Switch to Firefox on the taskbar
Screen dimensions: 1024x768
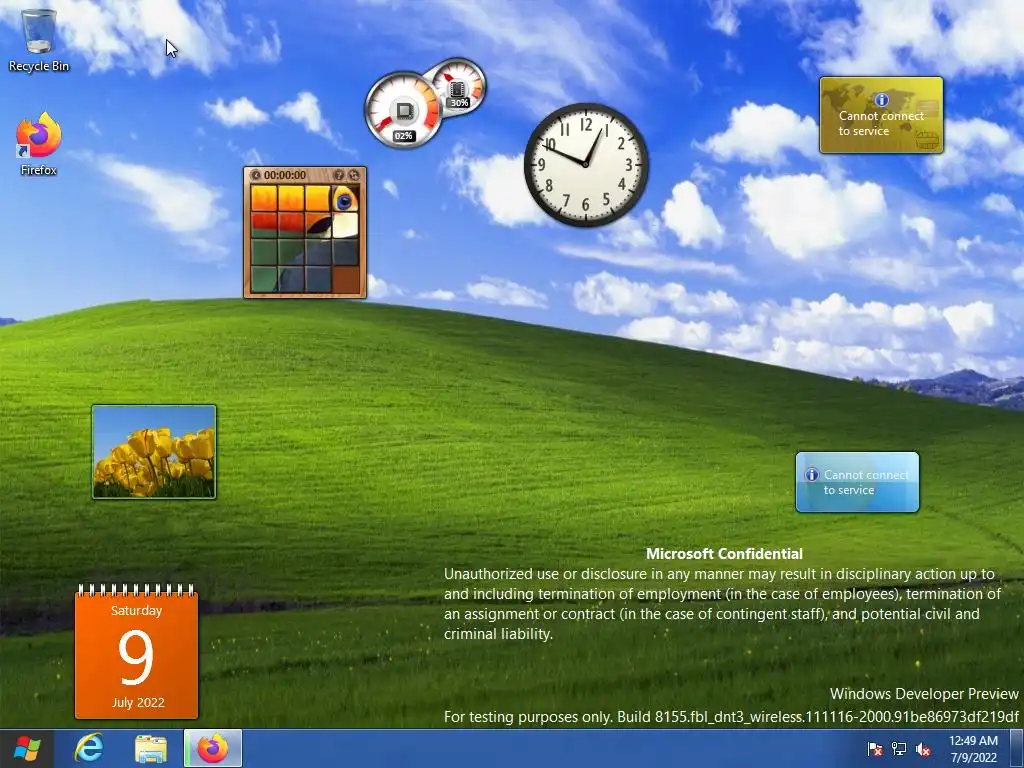pyautogui.click(x=213, y=748)
